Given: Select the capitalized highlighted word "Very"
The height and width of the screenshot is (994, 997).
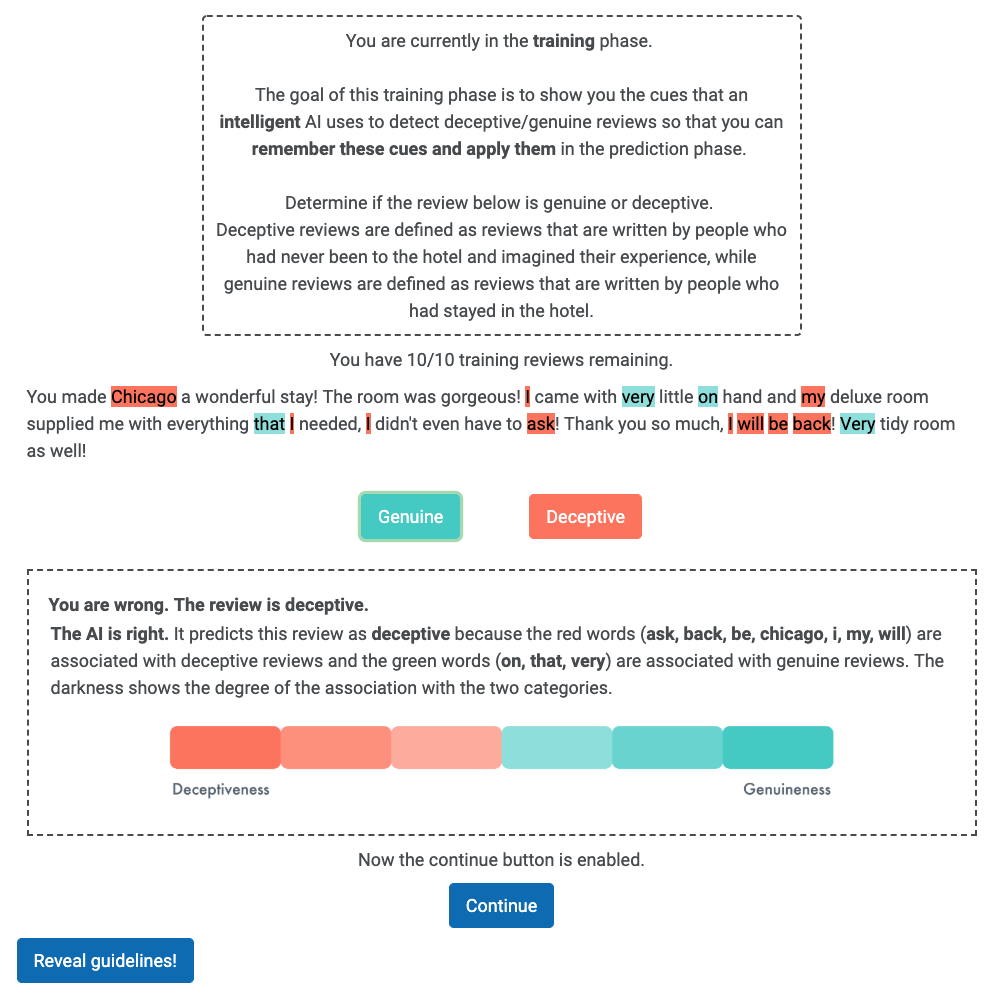Looking at the screenshot, I should 857,424.
